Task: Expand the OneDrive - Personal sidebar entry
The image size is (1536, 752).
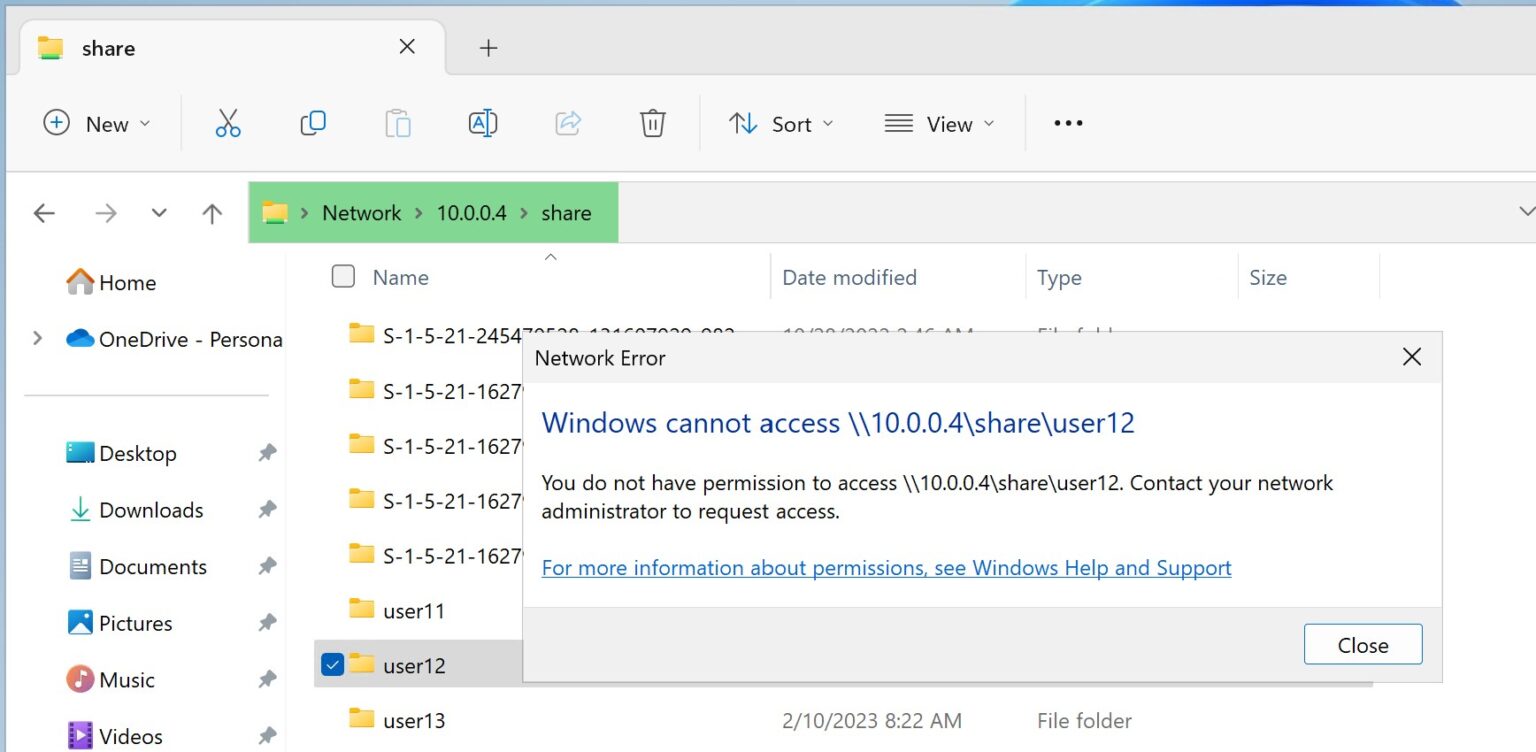Action: [x=39, y=339]
